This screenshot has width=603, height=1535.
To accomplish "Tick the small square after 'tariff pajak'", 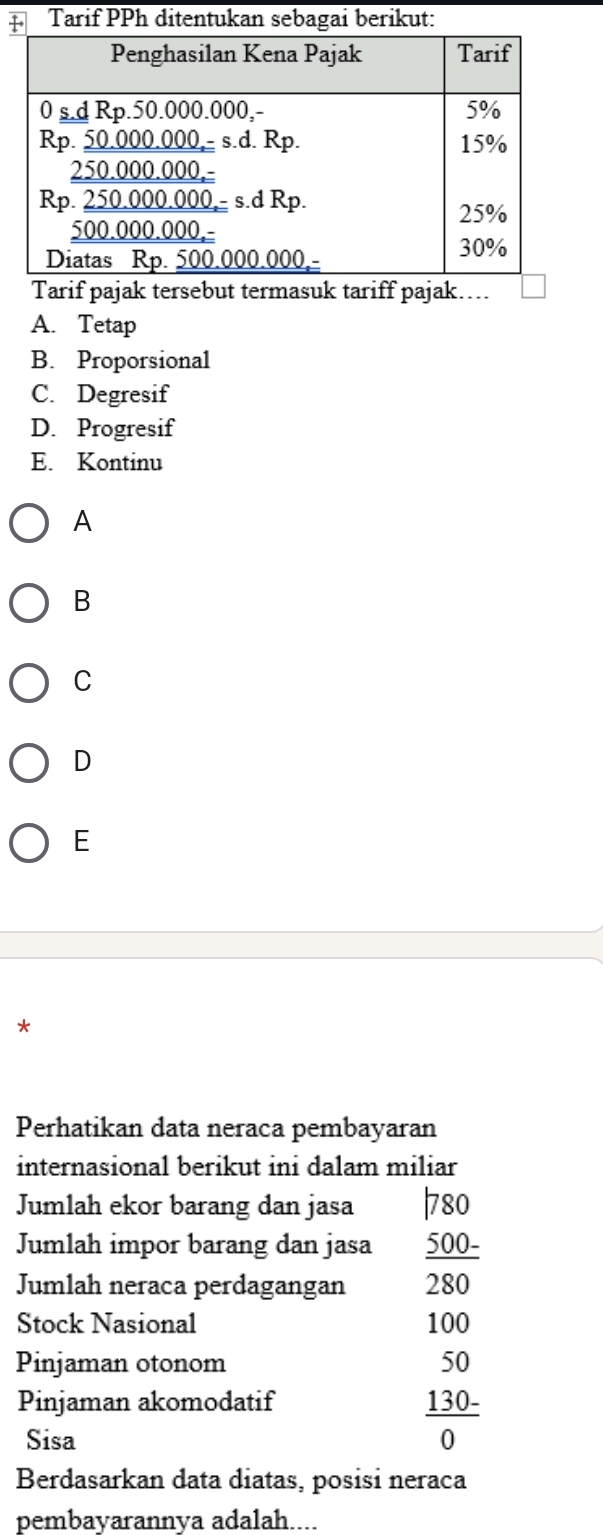I will click(537, 290).
